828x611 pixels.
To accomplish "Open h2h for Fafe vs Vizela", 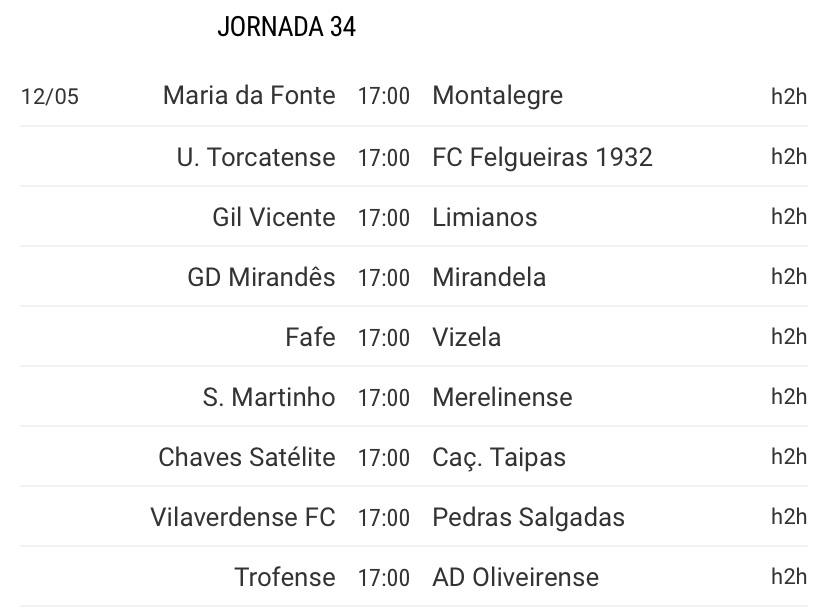I will (789, 336).
